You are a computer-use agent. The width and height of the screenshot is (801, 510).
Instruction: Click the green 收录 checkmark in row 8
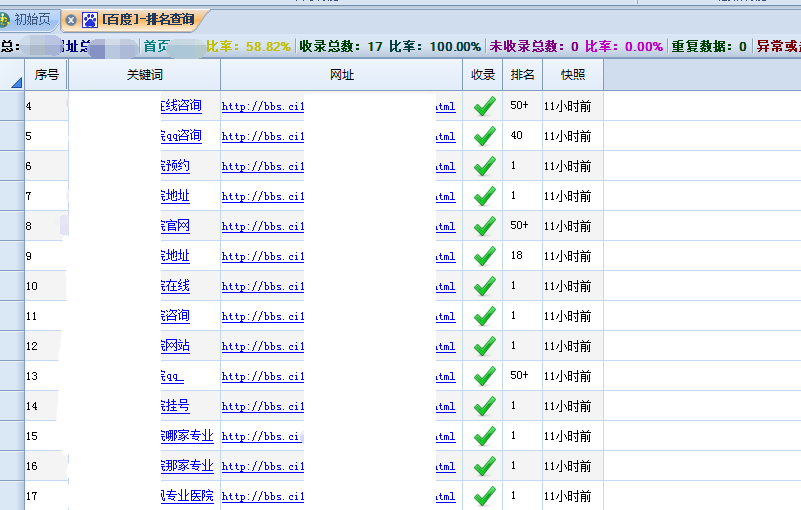(x=484, y=226)
